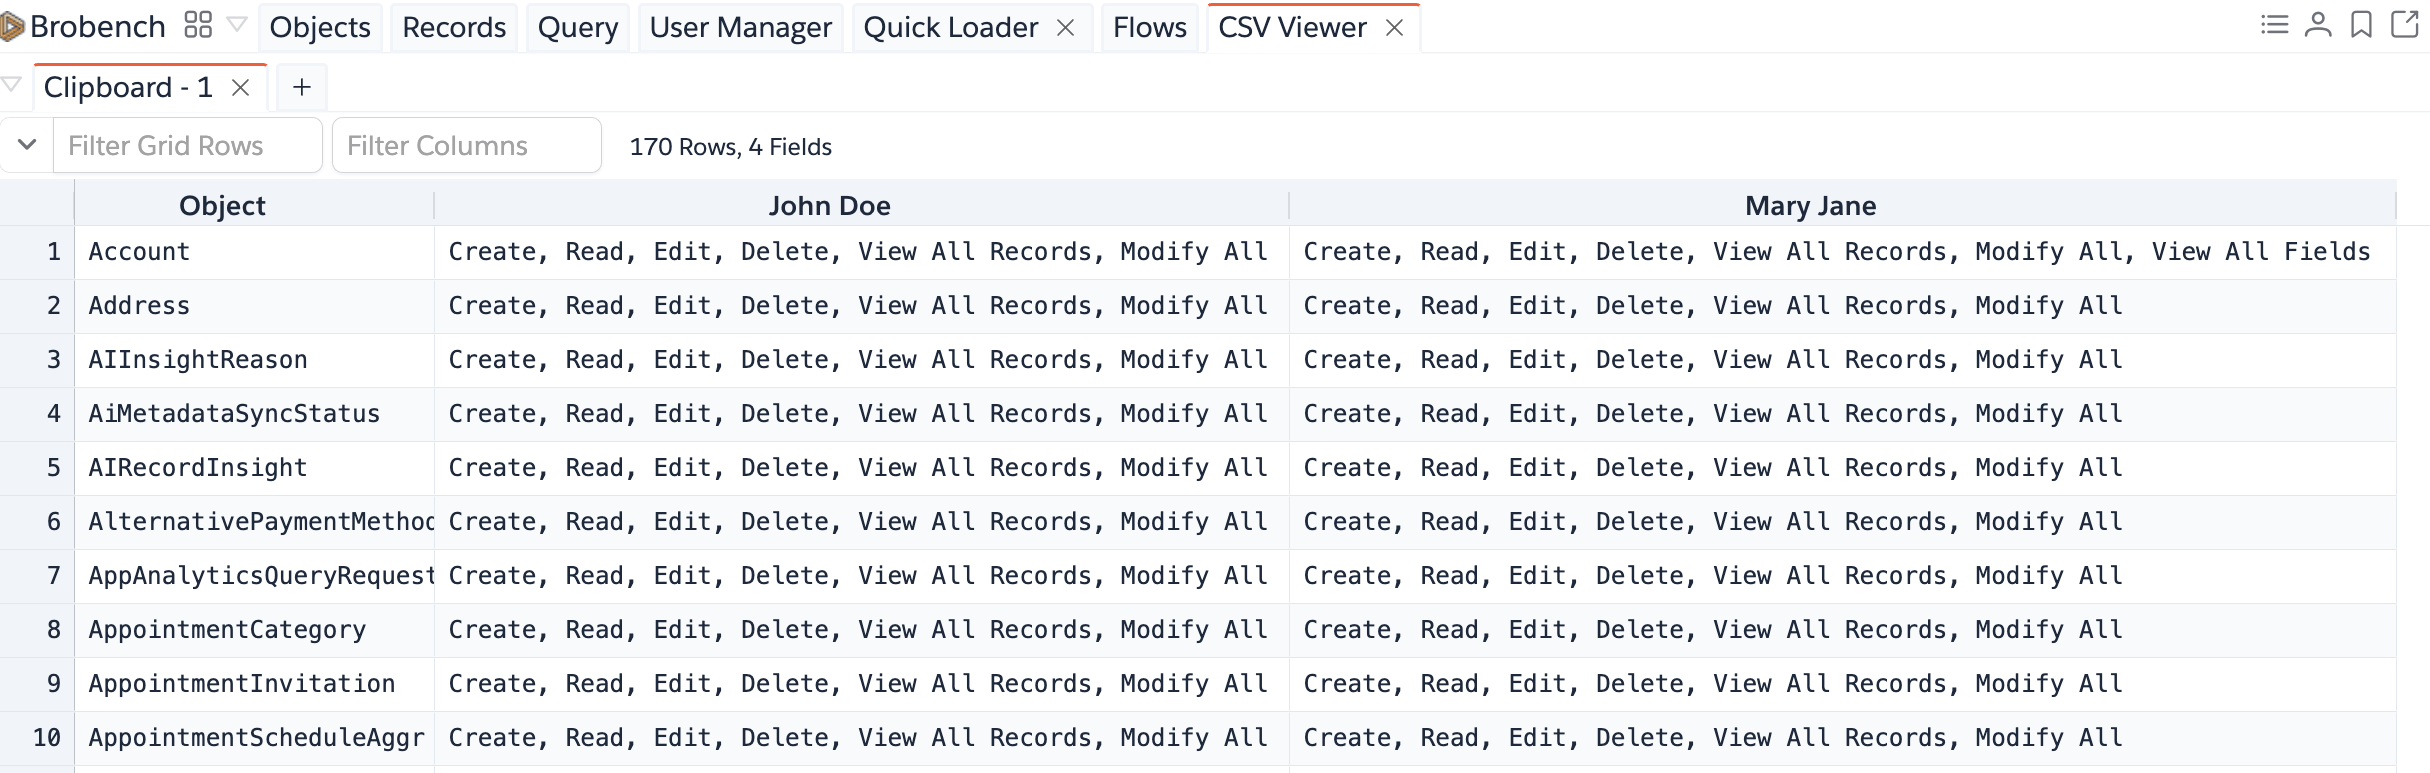Screen dimensions: 2430x773
Task: Click the Brobench logo icon
Action: 12,27
